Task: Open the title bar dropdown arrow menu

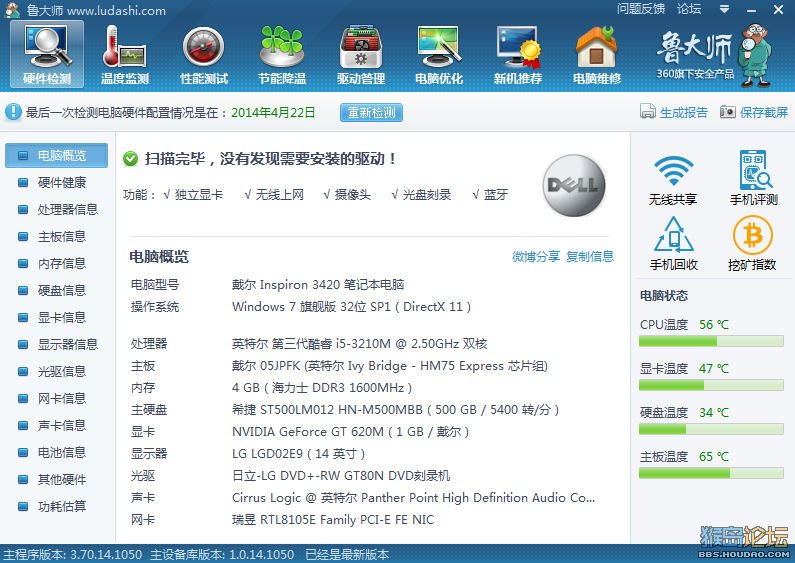Action: click(x=724, y=9)
